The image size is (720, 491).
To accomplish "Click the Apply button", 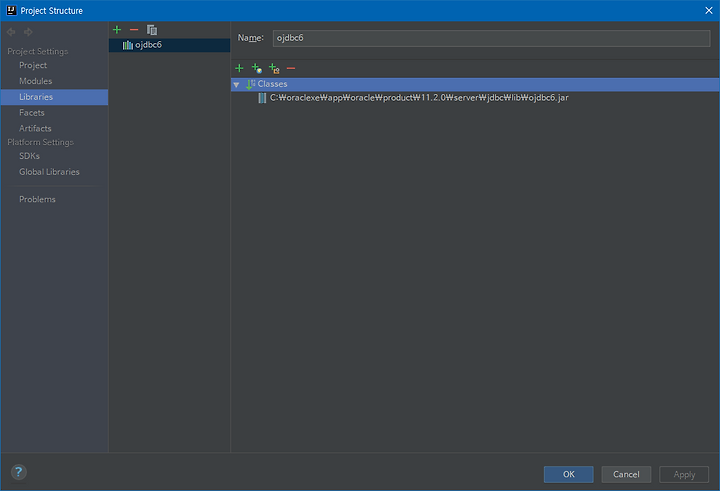I will coord(684,474).
